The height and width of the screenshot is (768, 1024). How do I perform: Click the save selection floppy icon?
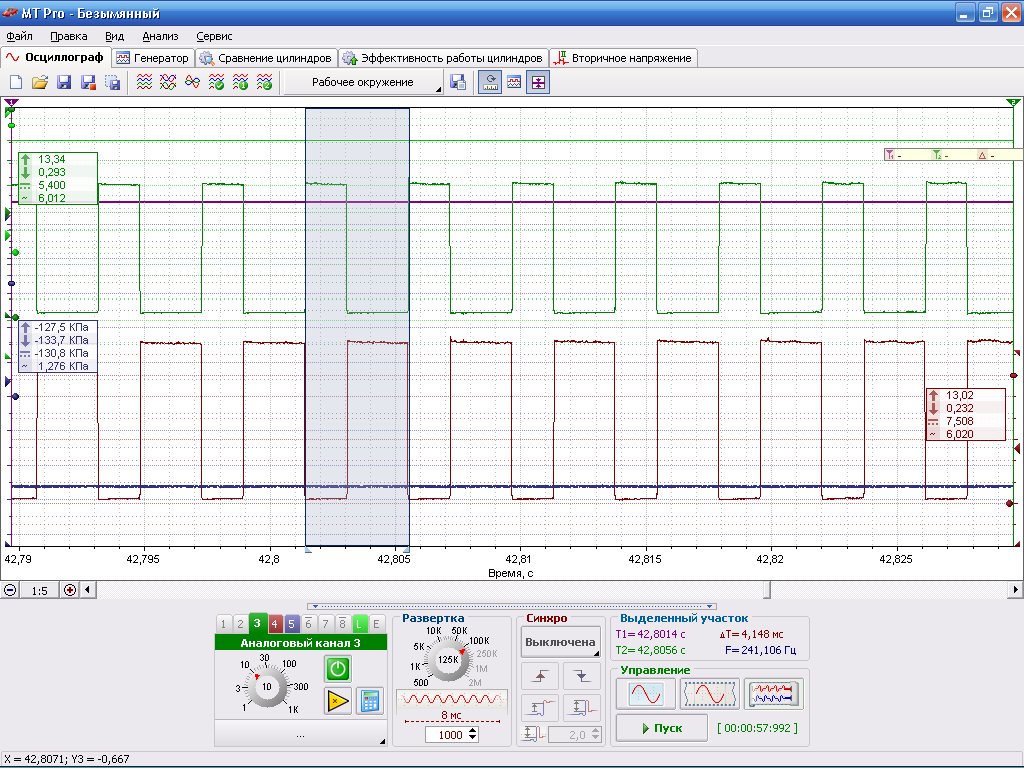click(x=112, y=82)
